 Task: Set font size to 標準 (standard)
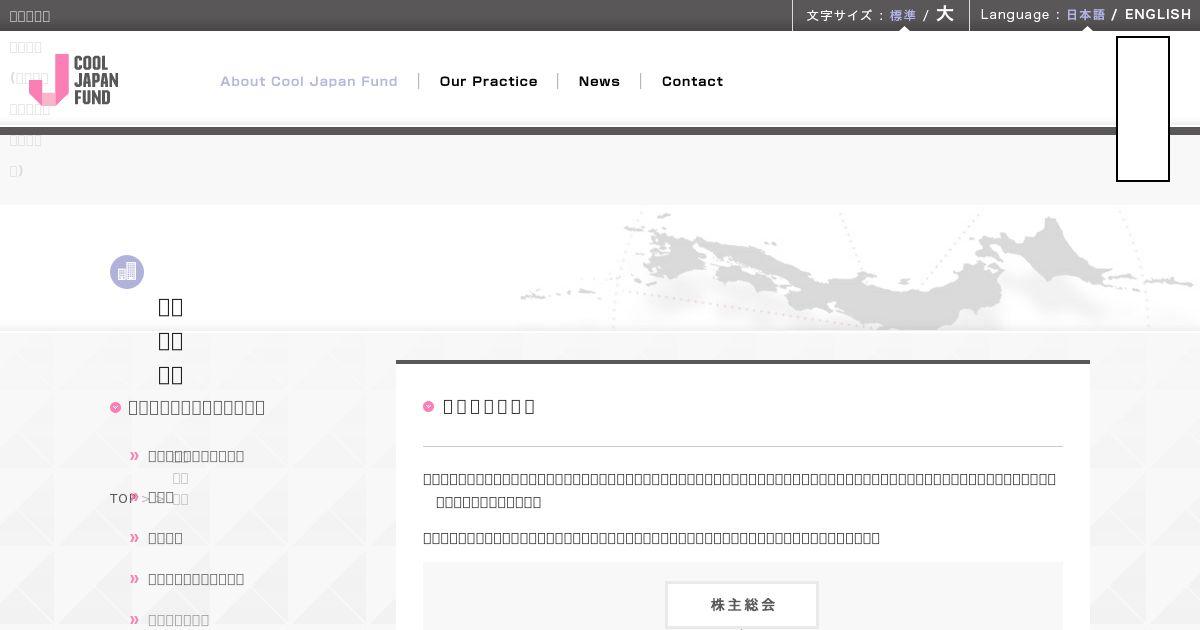pos(903,15)
